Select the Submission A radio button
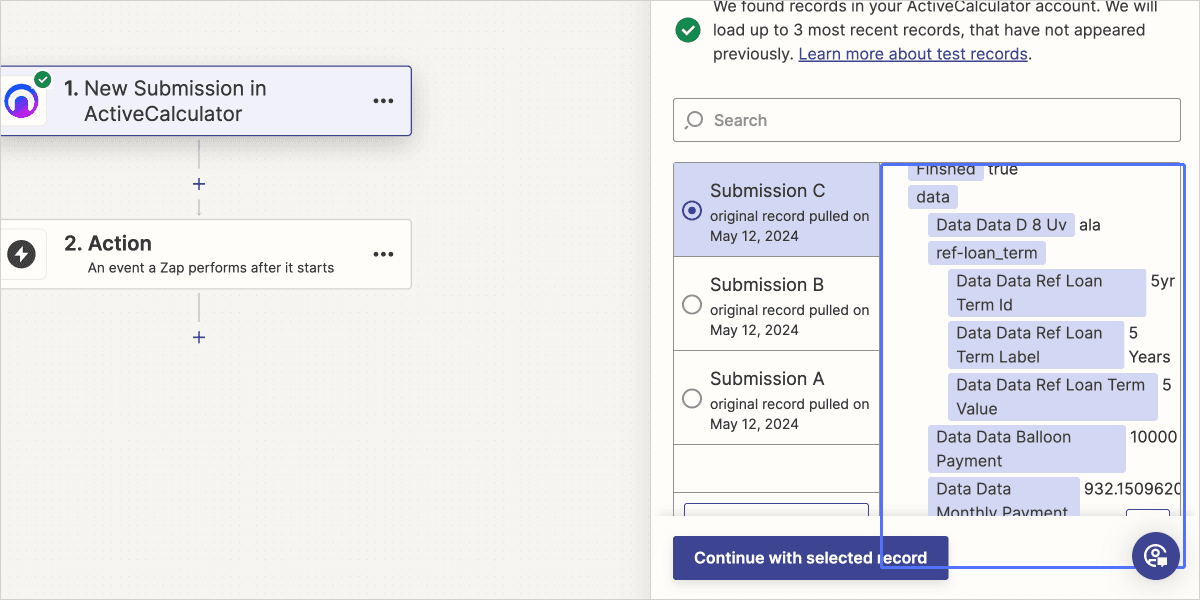Image resolution: width=1200 pixels, height=600 pixels. point(691,398)
